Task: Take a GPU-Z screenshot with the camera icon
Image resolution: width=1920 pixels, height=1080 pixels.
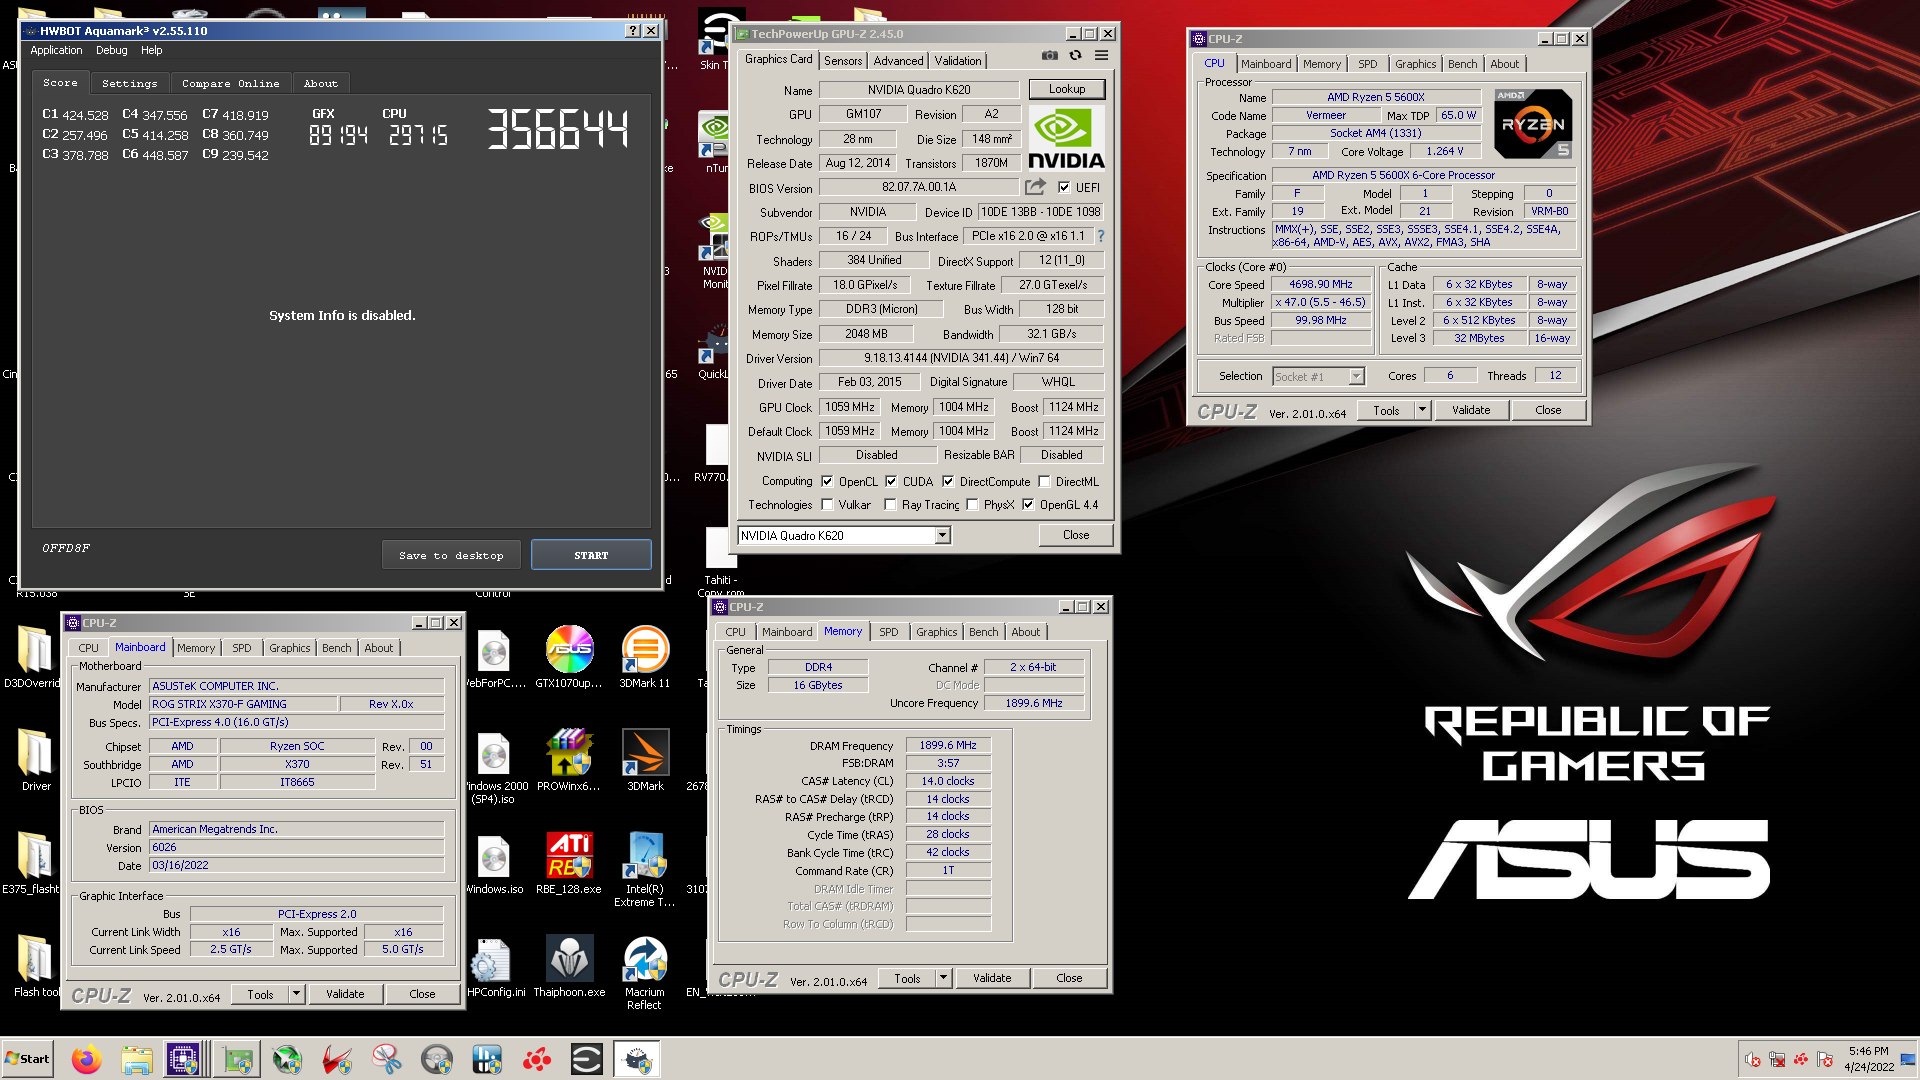Action: tap(1049, 56)
